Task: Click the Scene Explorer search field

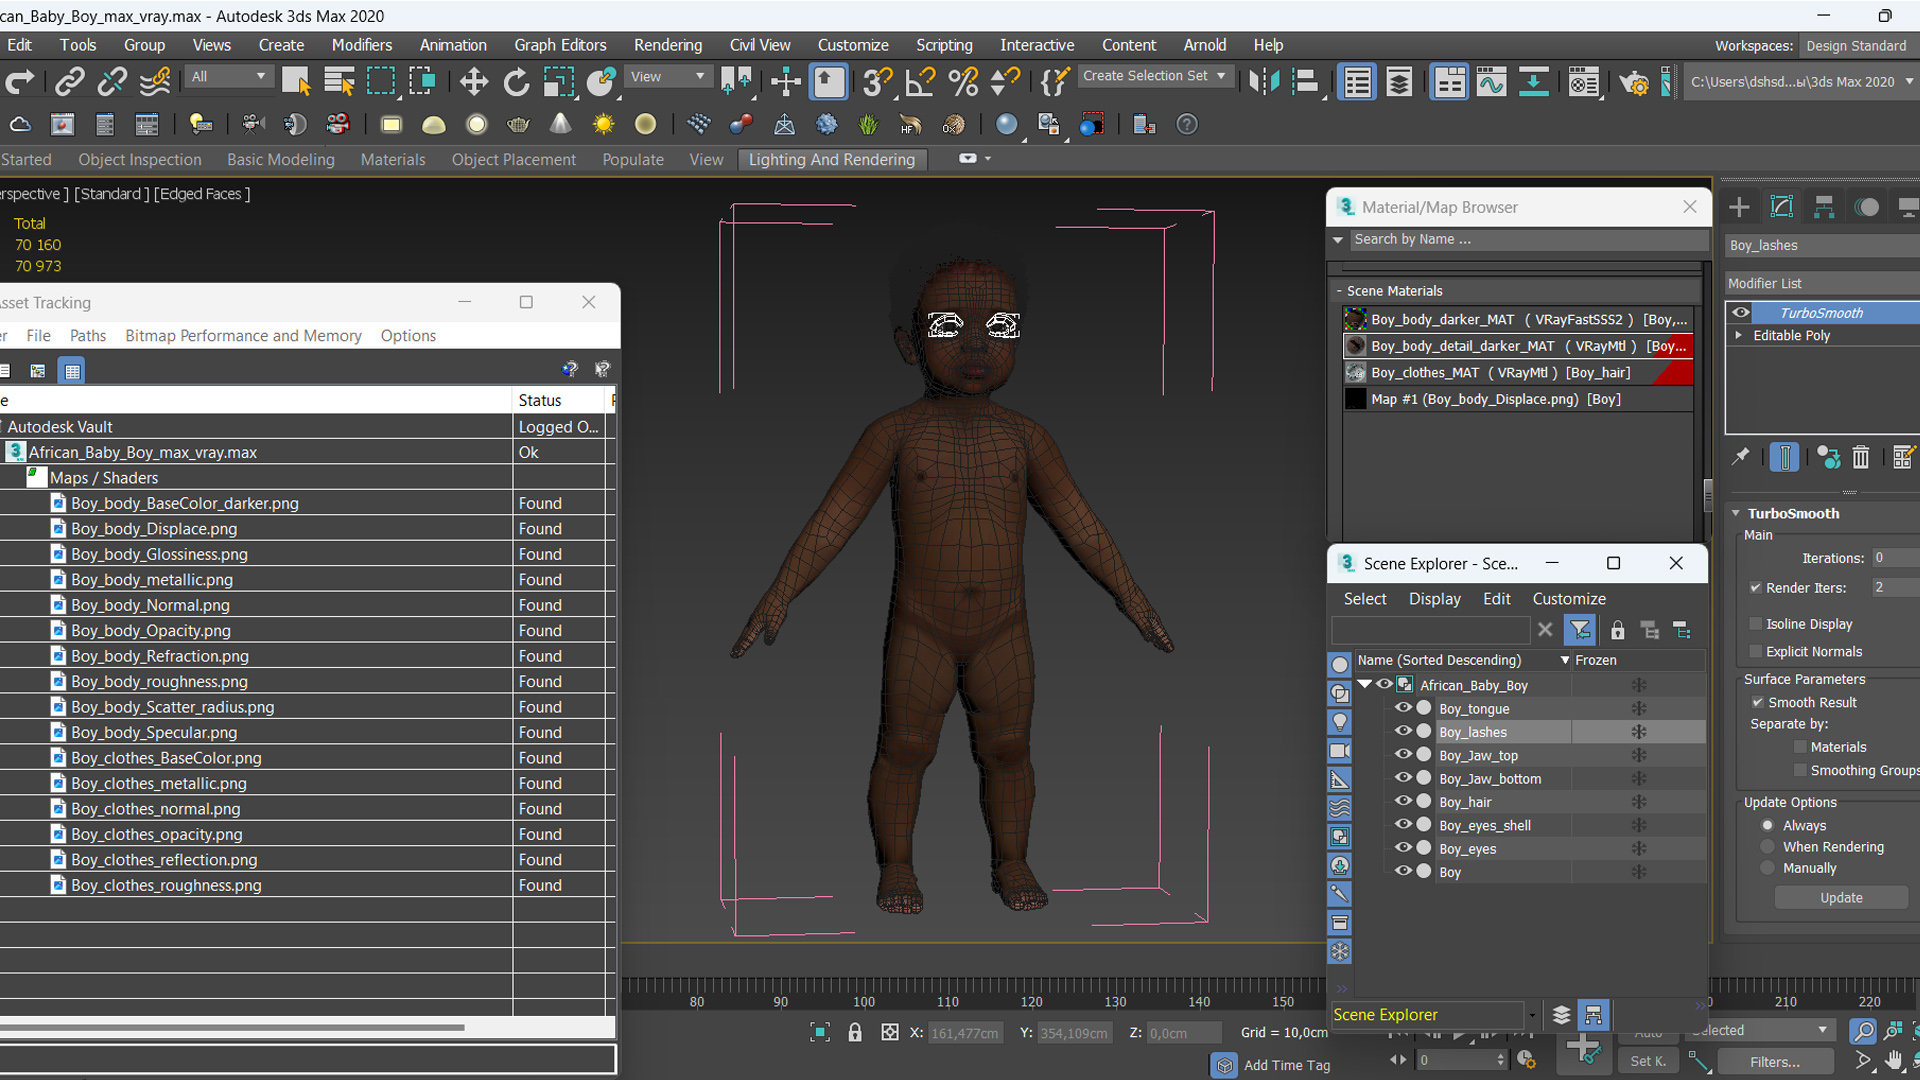Action: [x=1430, y=630]
